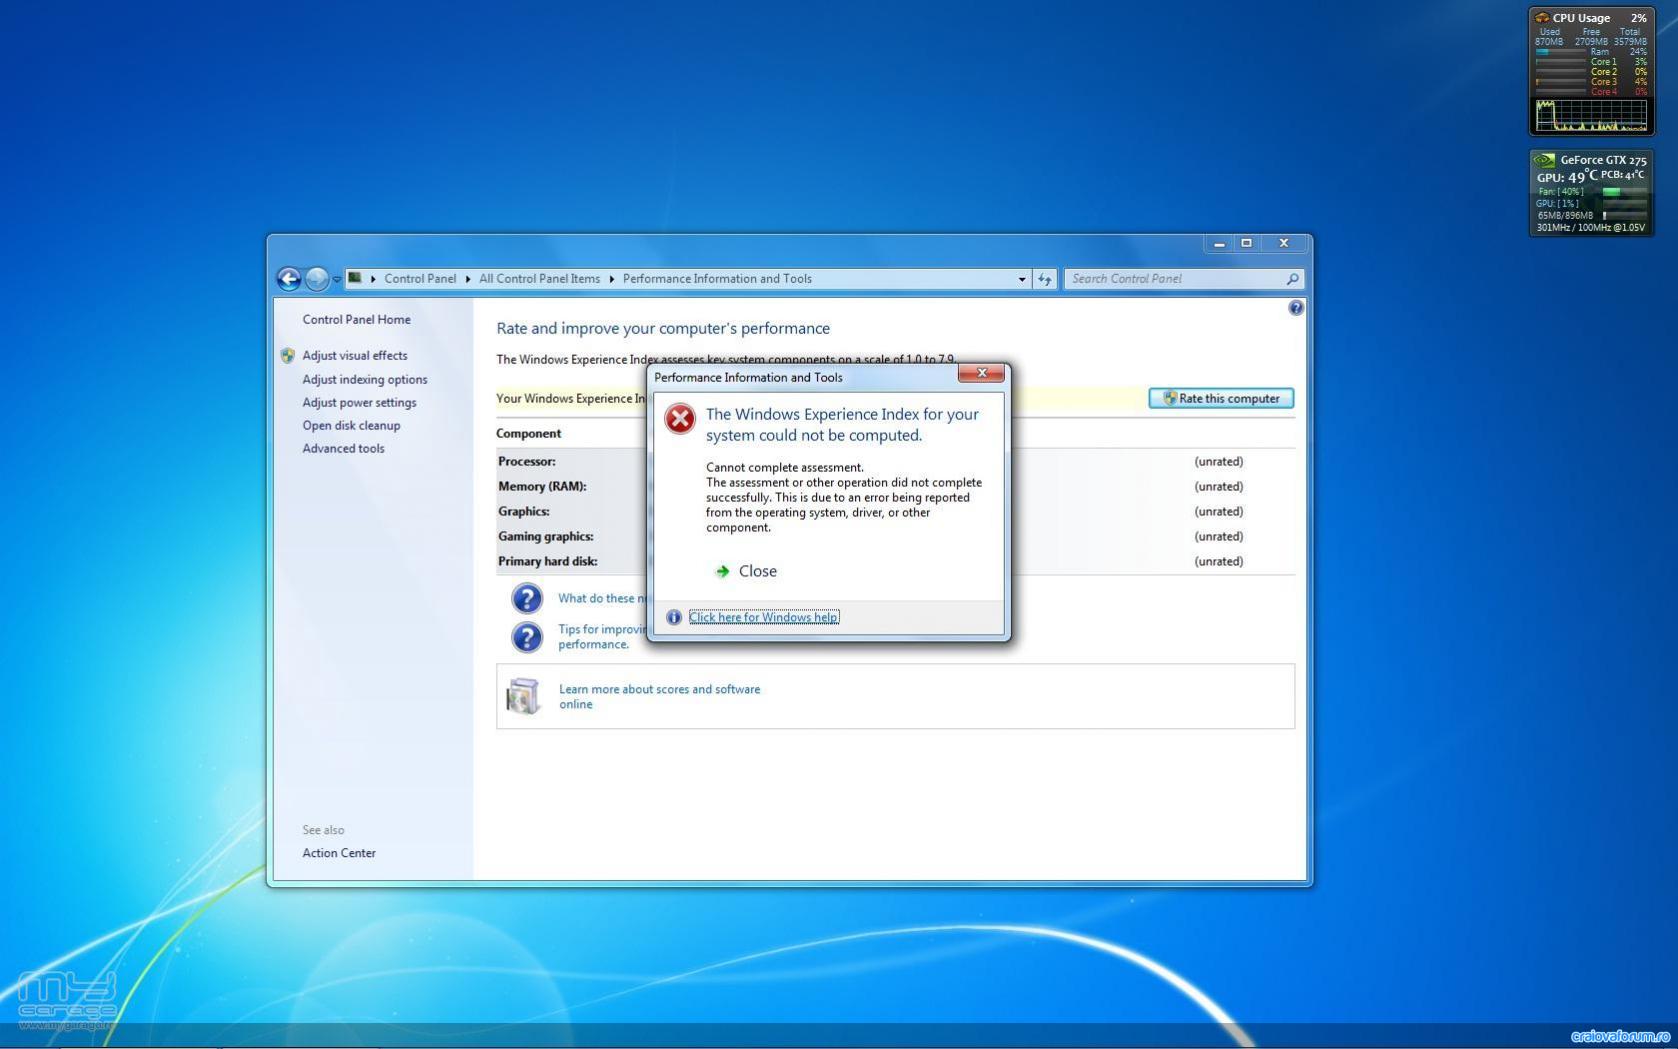1678x1049 pixels.
Task: Click the Close command in error dialog
Action: [757, 572]
